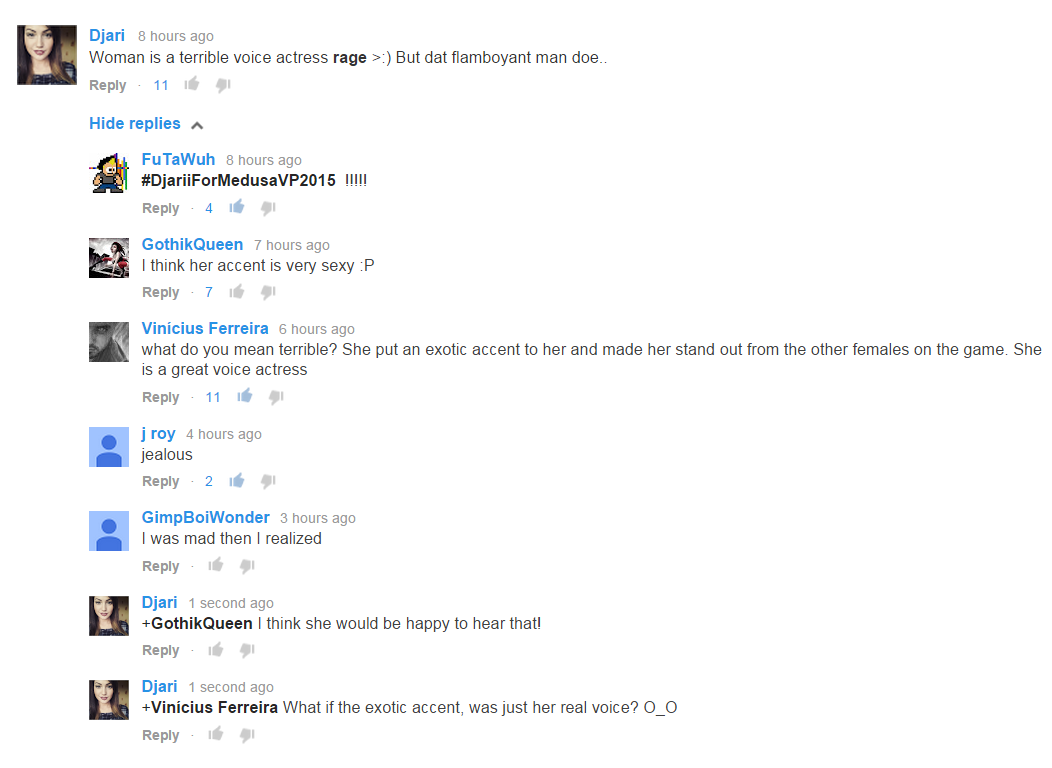
Task: Collapse thread with Hide replies
Action: [135, 123]
